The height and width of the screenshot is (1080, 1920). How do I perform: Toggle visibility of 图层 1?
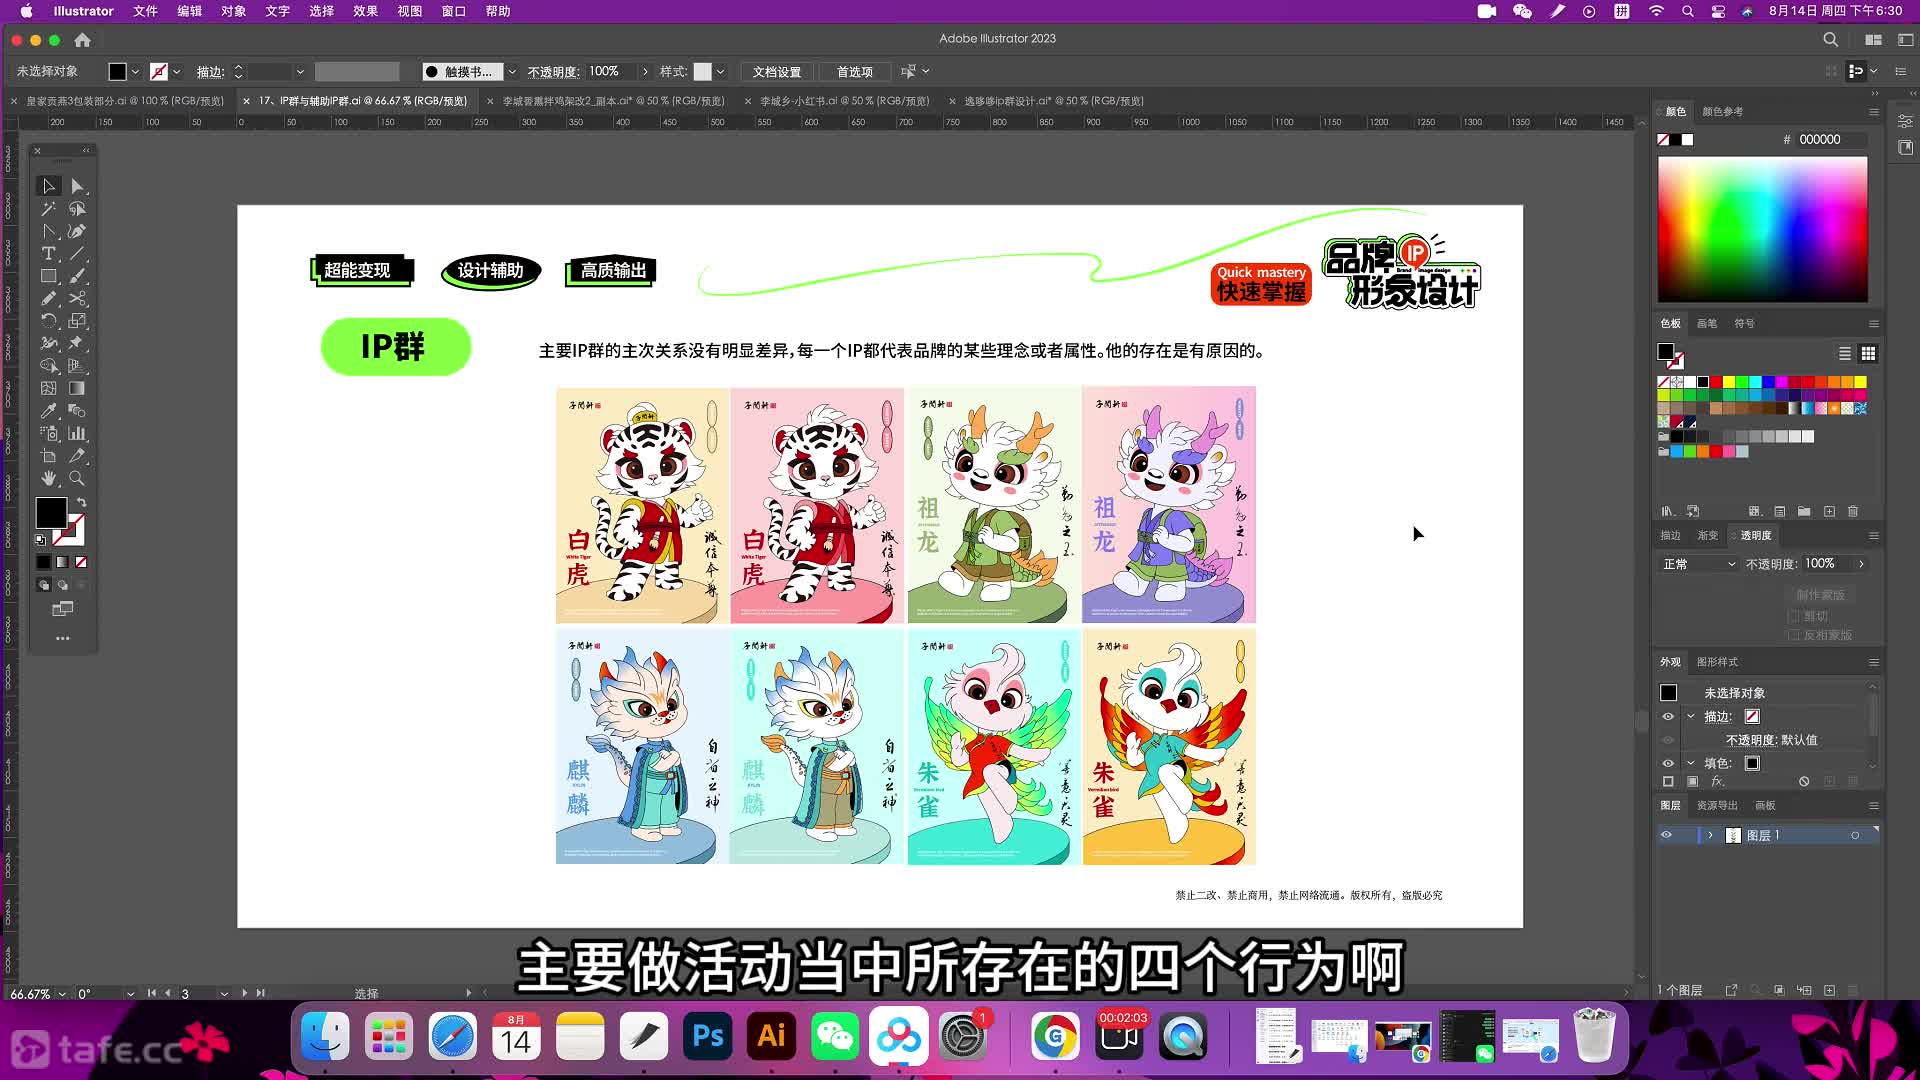tap(1666, 835)
